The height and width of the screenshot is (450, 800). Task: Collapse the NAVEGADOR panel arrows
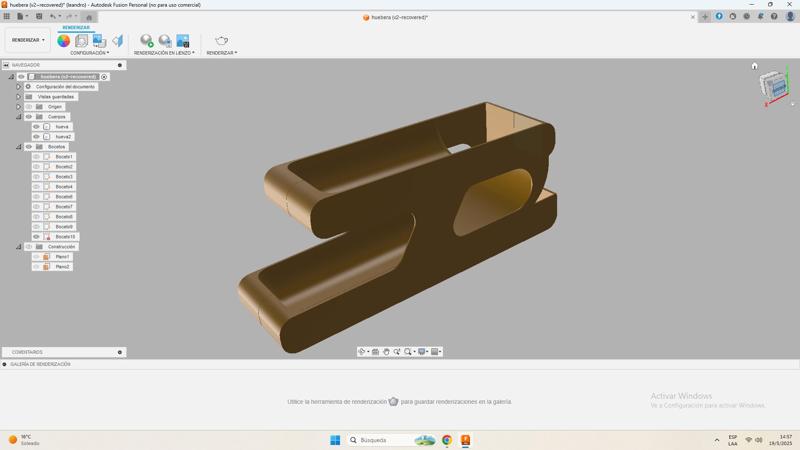[6, 65]
